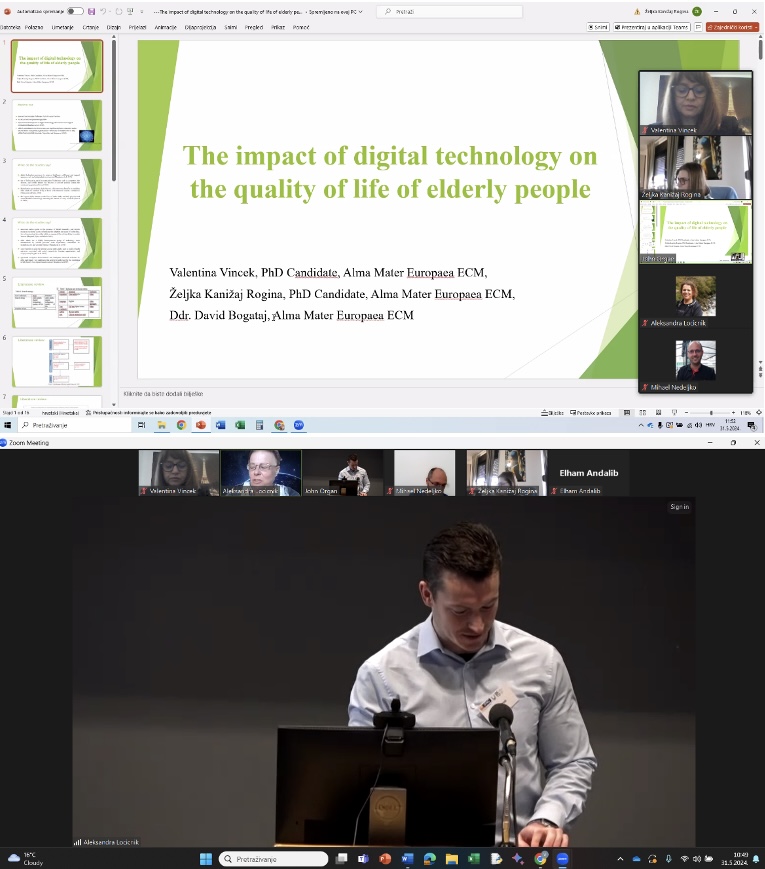The image size is (765, 869).
Task: Toggle the automatic save switch in PowerPoint
Action: click(x=75, y=11)
